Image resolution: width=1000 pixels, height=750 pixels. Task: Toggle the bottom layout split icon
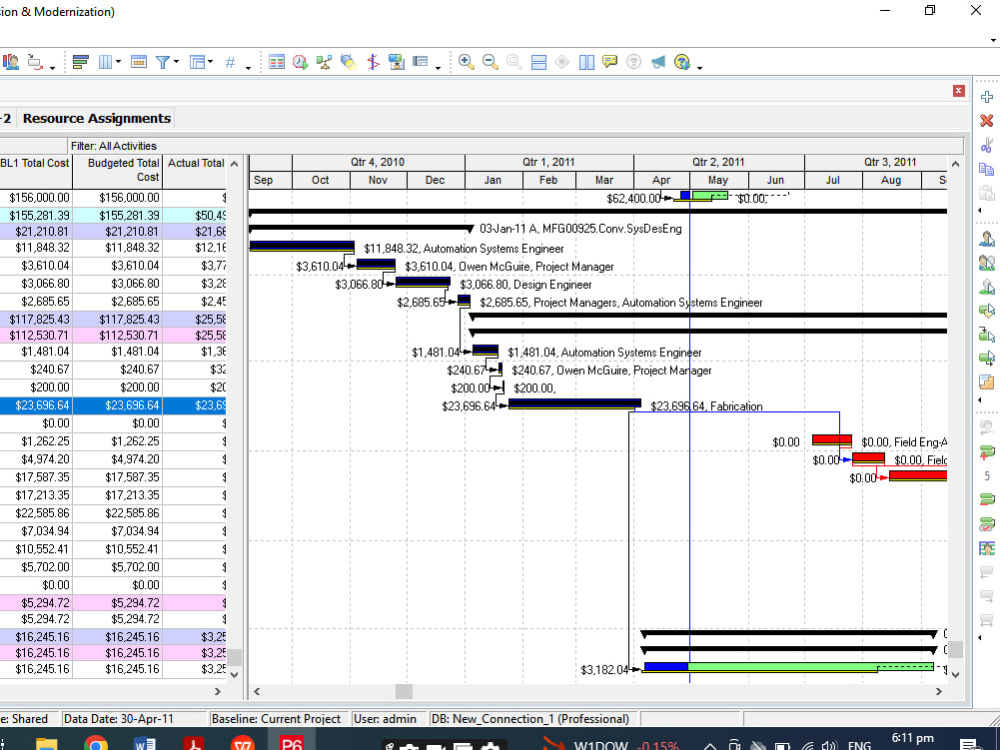(x=539, y=62)
